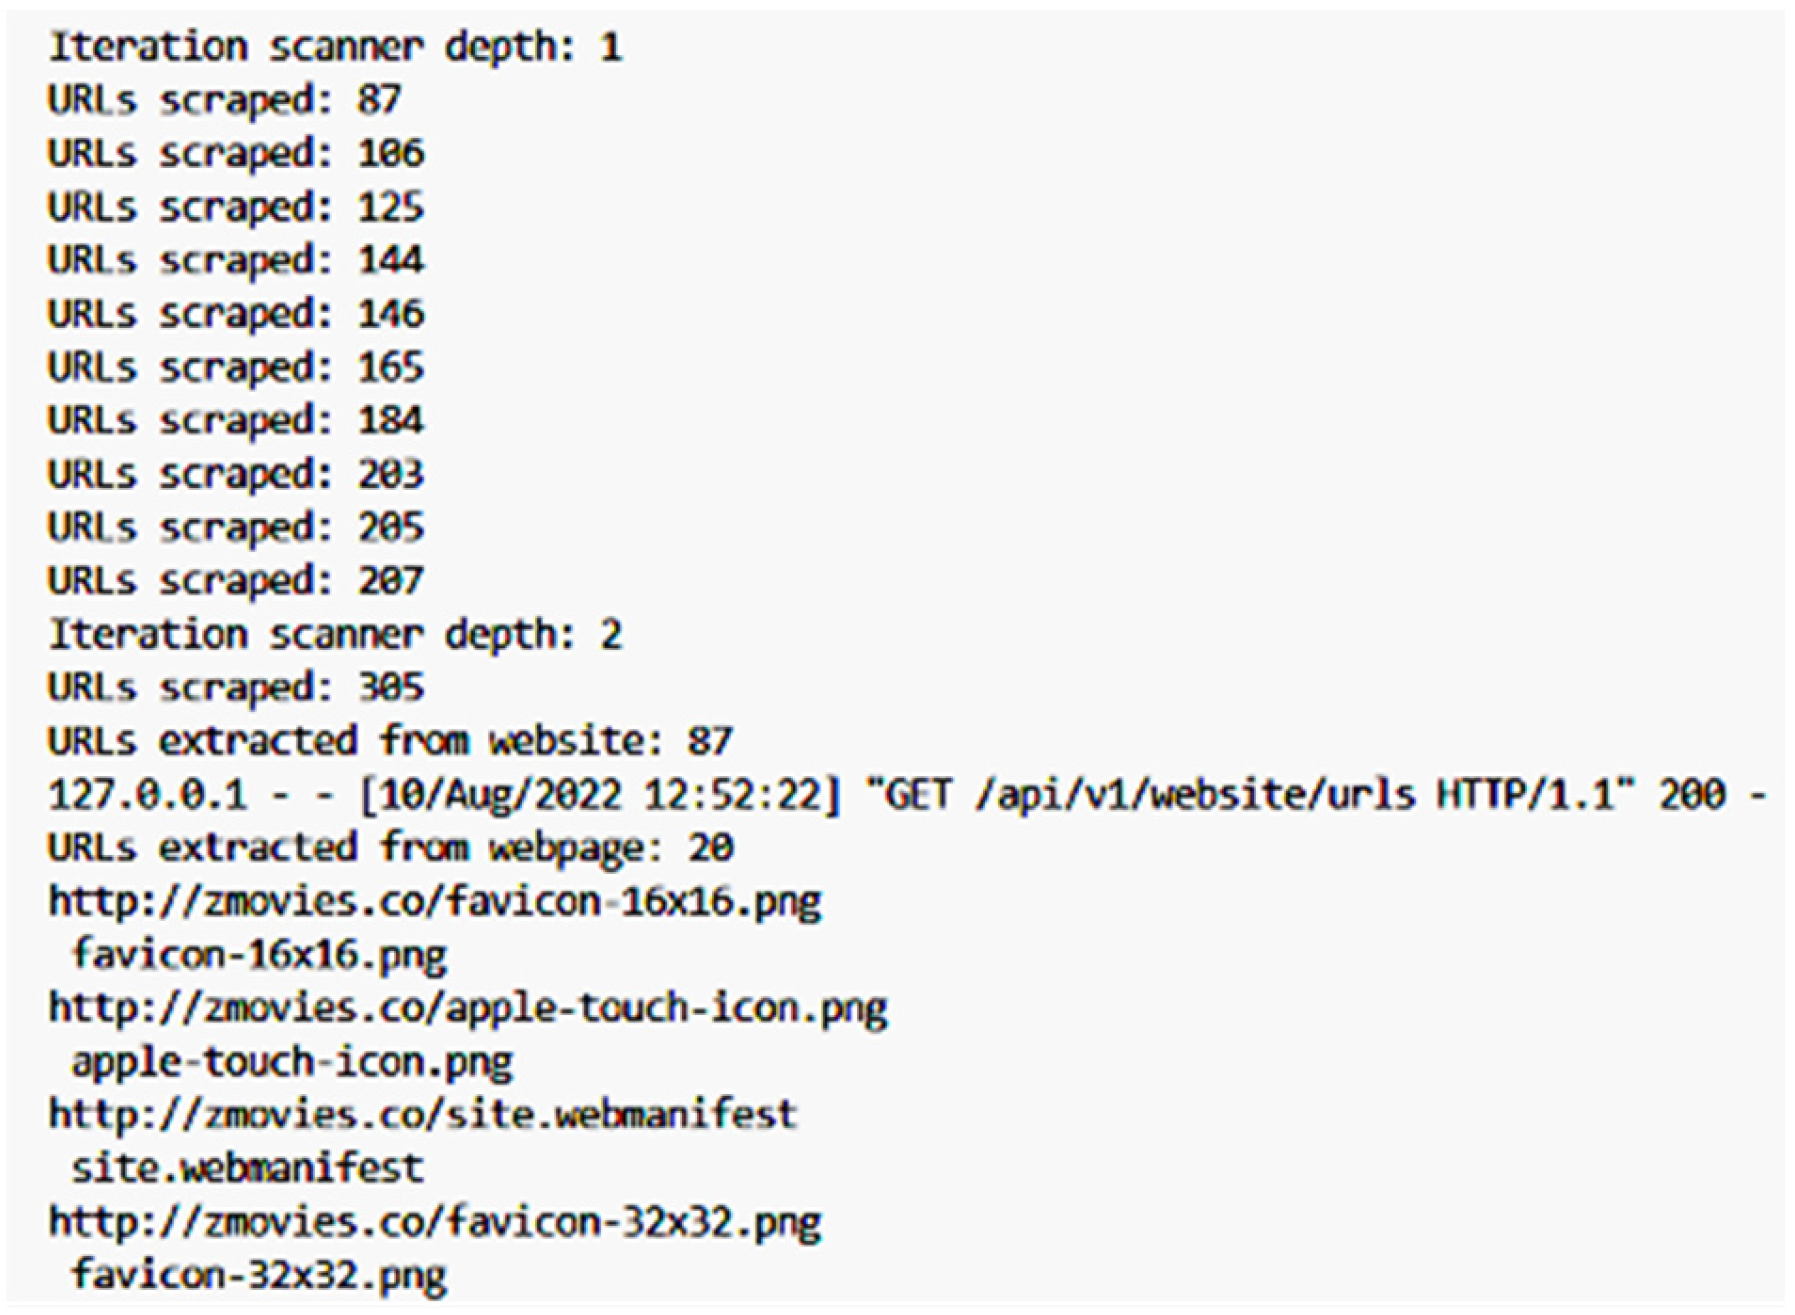The height and width of the screenshot is (1315, 1795).
Task: Click the indented site.webmanifest filename line
Action: [248, 1168]
